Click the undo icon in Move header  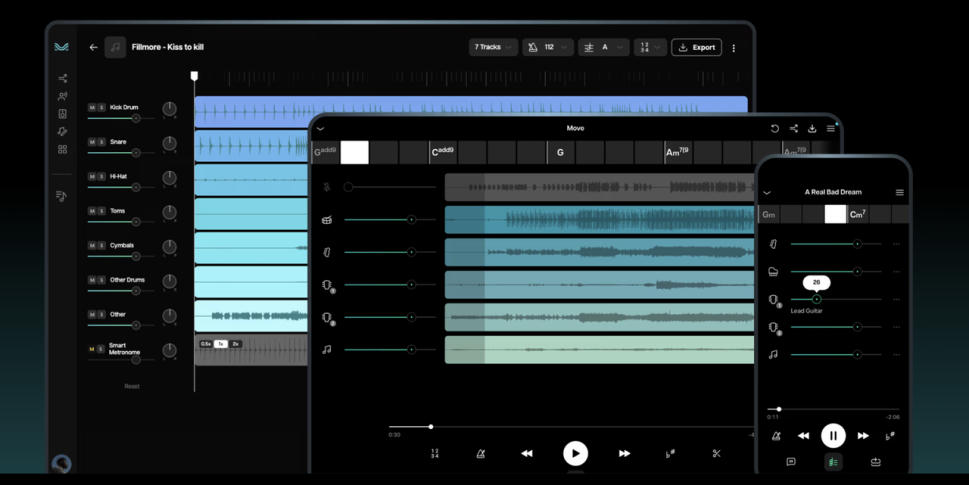click(774, 129)
